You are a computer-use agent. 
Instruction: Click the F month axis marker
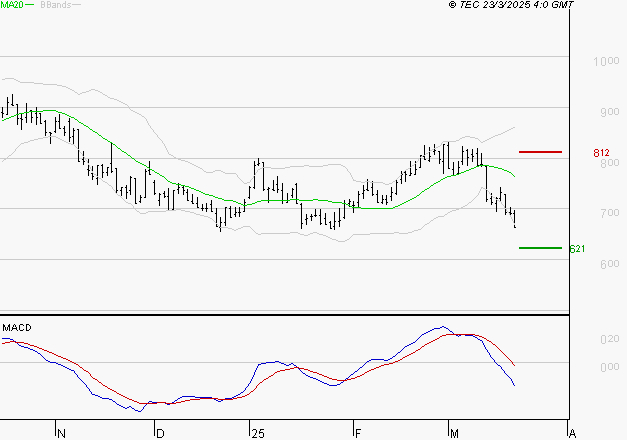click(358, 434)
